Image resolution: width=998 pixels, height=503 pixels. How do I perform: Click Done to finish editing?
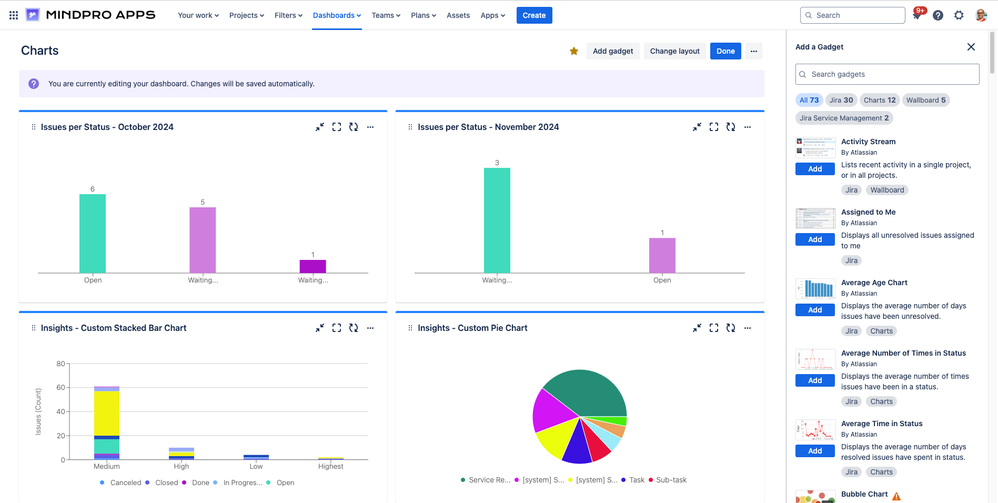[726, 51]
